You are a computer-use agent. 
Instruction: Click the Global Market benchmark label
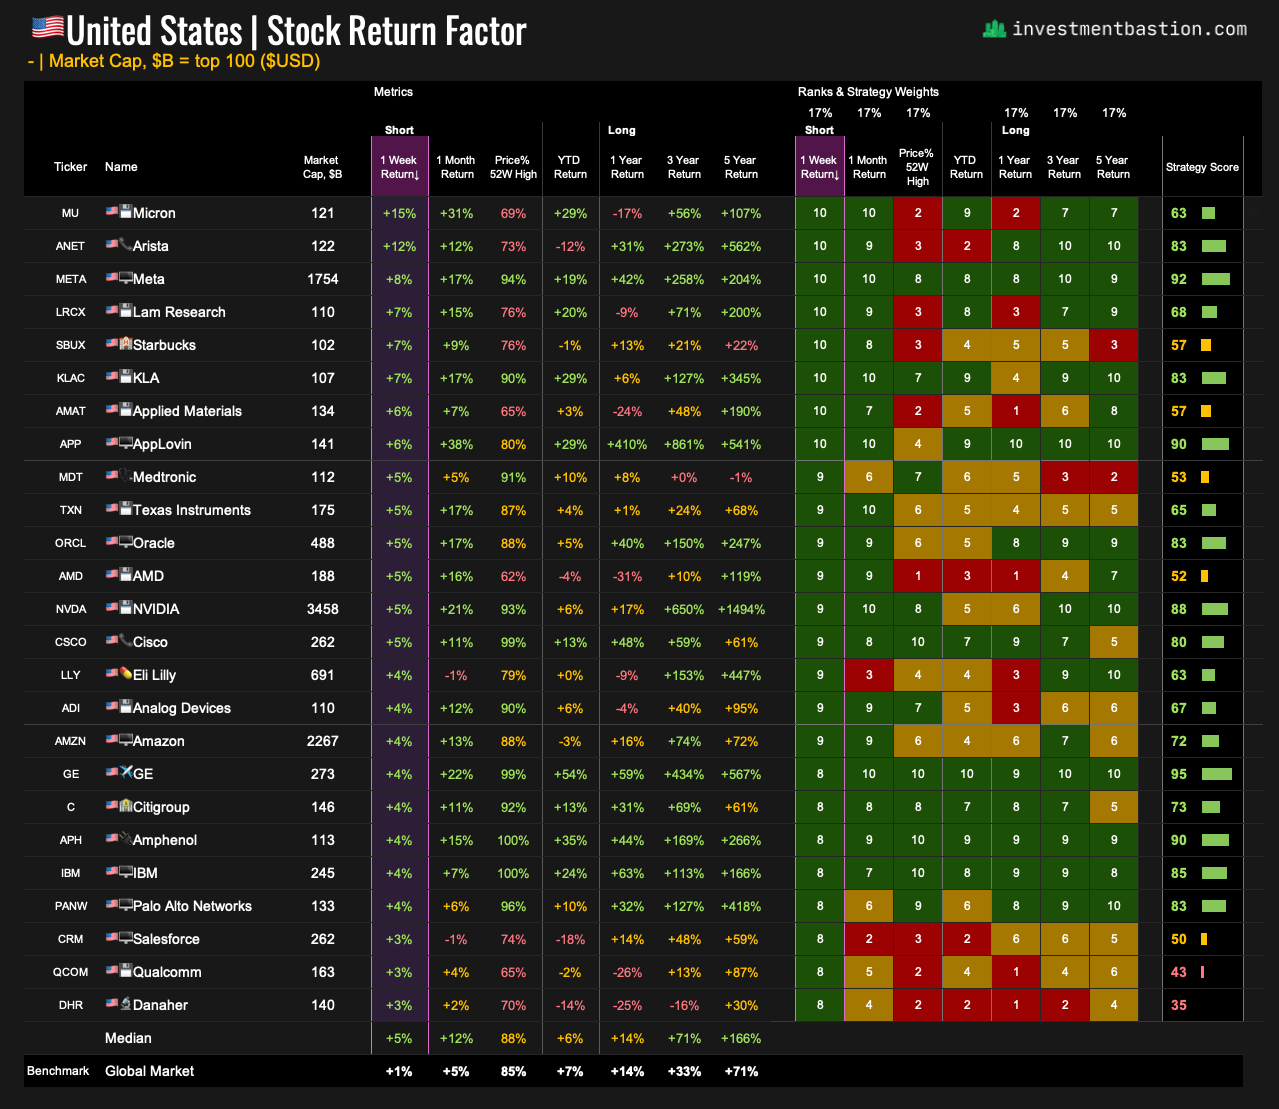pos(150,1071)
